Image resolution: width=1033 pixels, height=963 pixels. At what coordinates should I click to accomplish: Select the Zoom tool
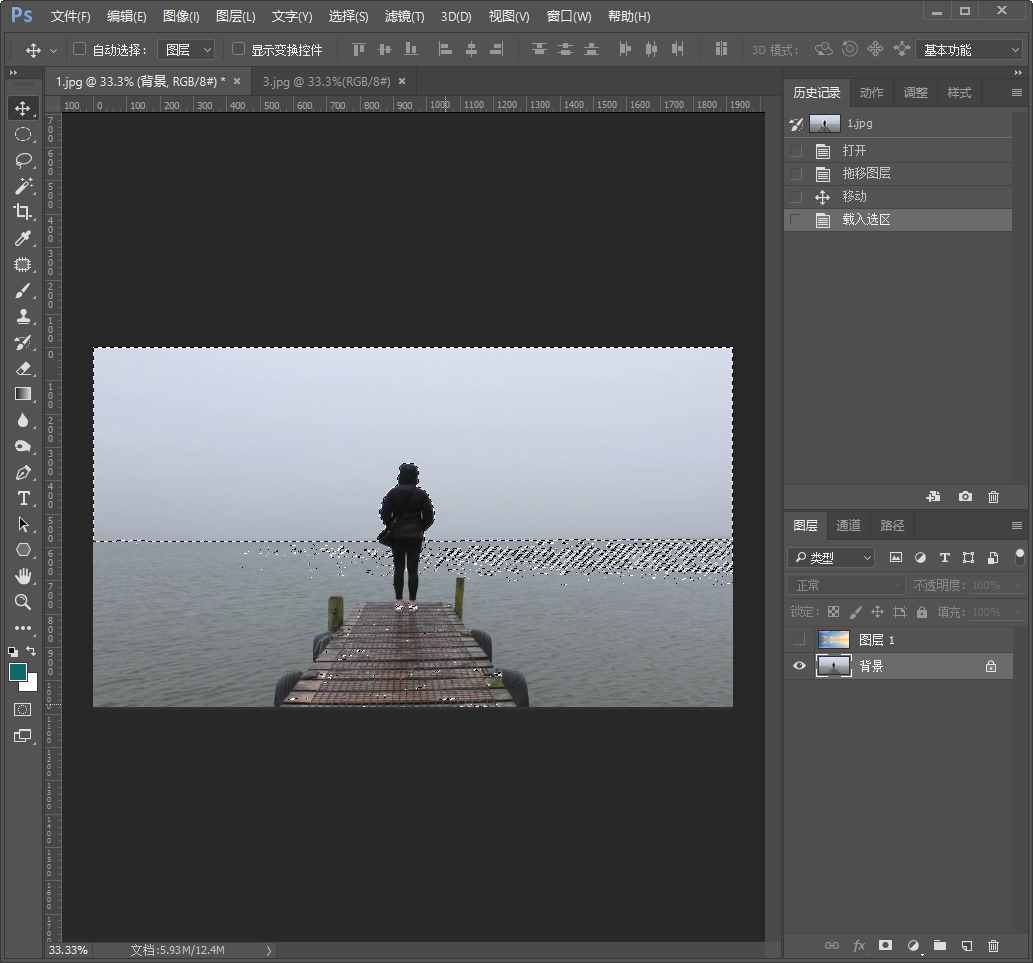pos(23,602)
